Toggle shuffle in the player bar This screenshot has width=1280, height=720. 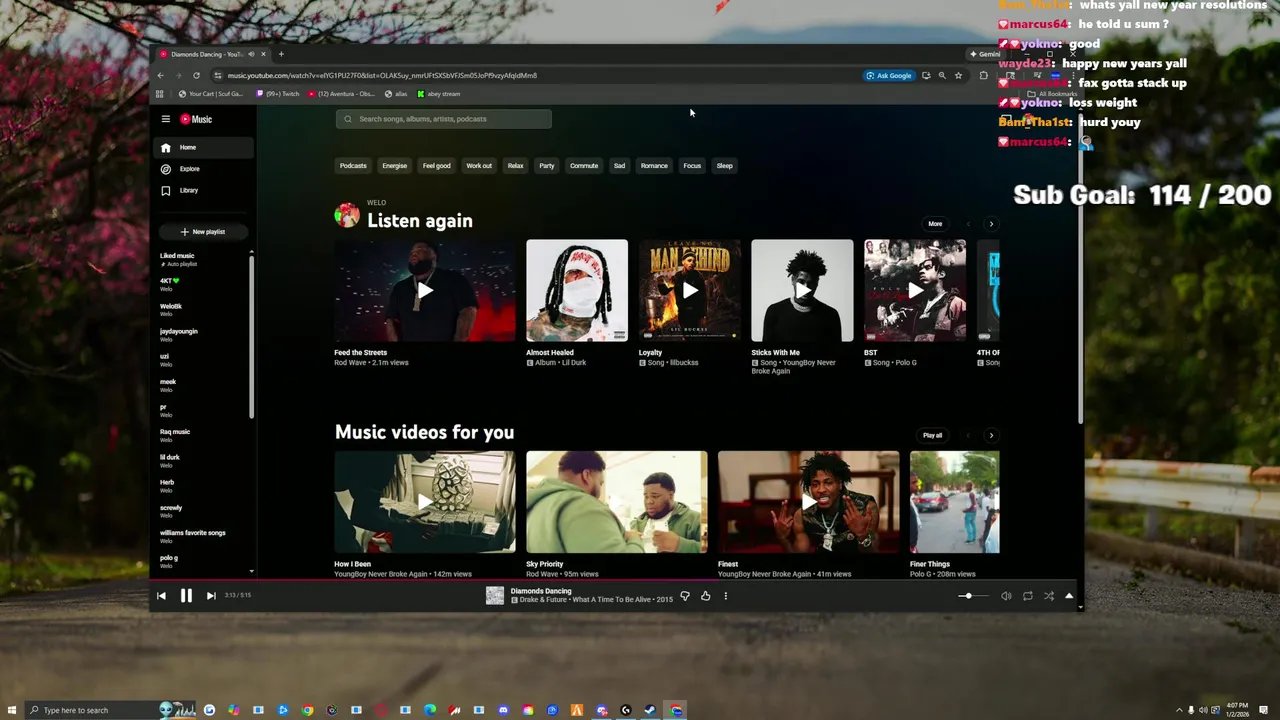click(1049, 596)
